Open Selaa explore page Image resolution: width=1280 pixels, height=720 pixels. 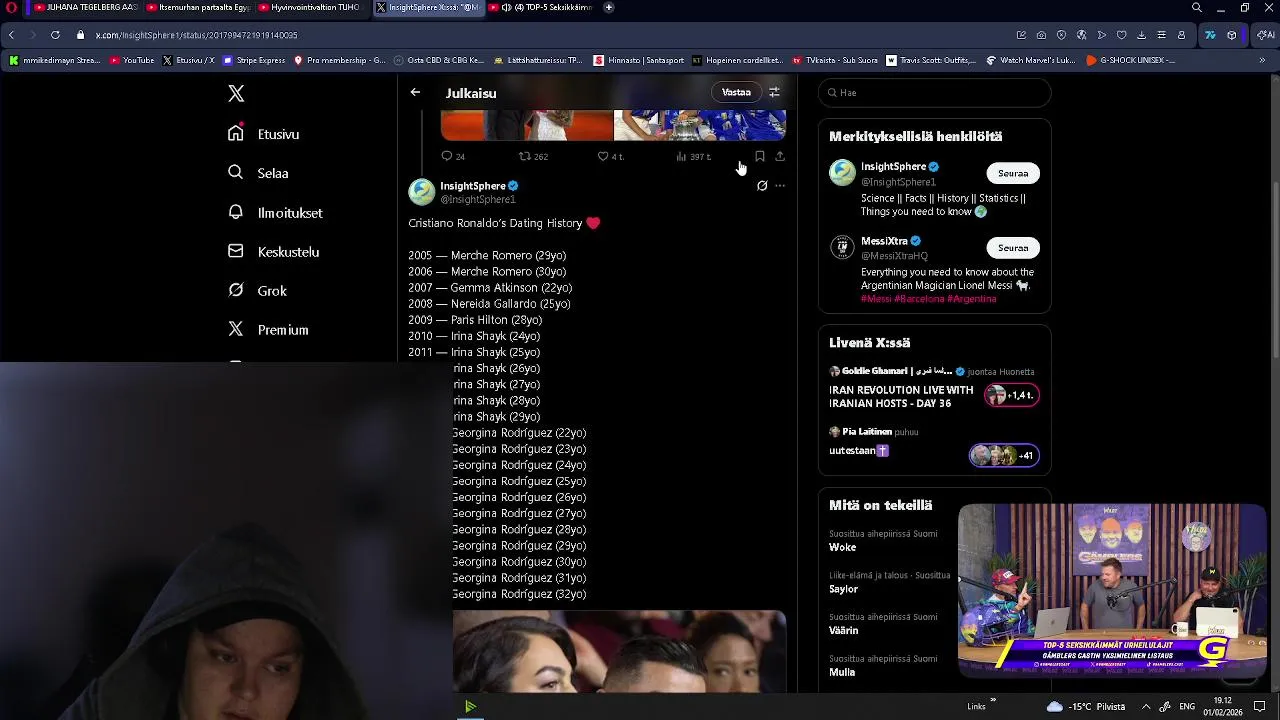(x=258, y=173)
